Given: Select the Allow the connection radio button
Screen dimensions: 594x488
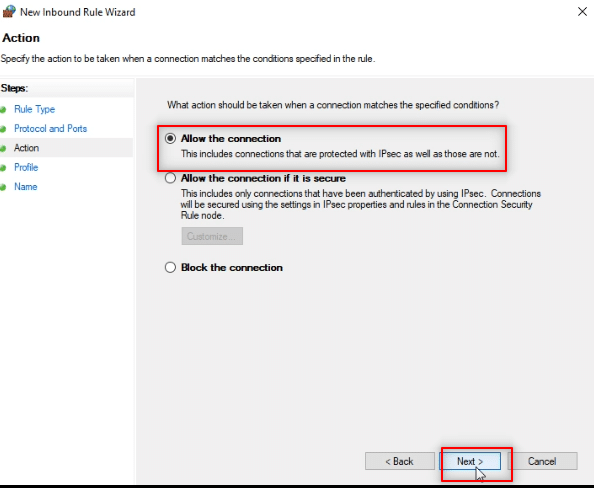Looking at the screenshot, I should pos(170,138).
